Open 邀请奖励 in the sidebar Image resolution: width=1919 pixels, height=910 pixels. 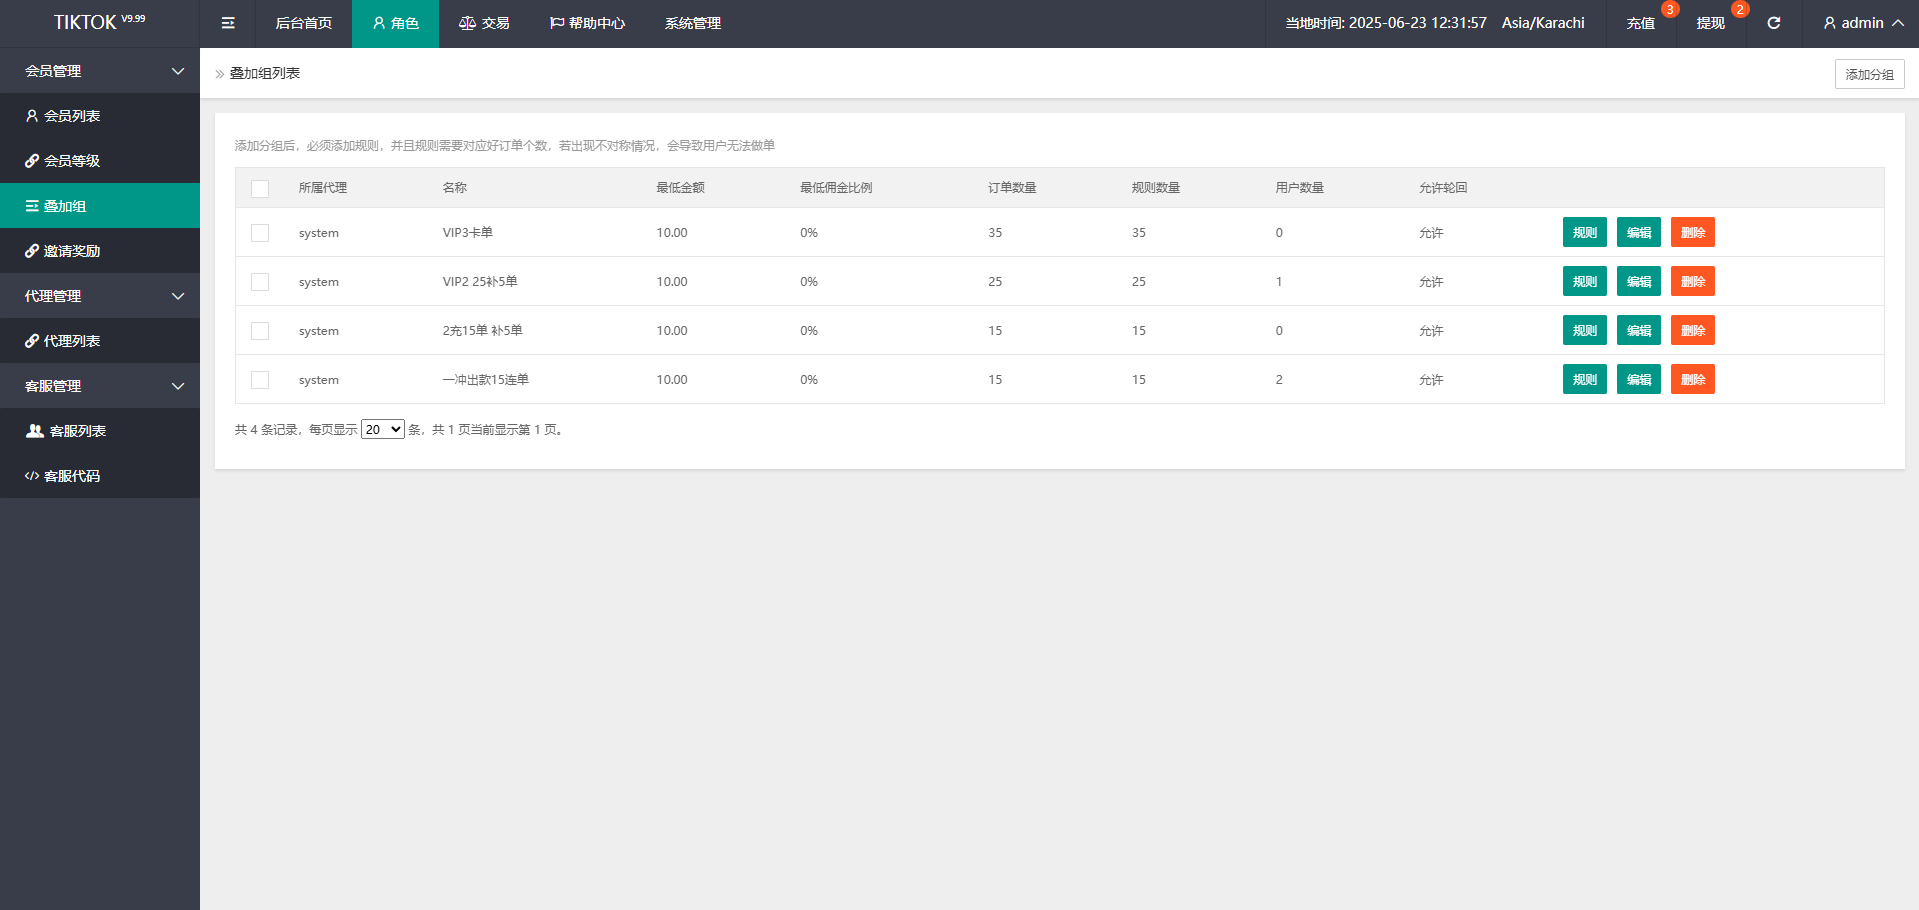(x=72, y=251)
